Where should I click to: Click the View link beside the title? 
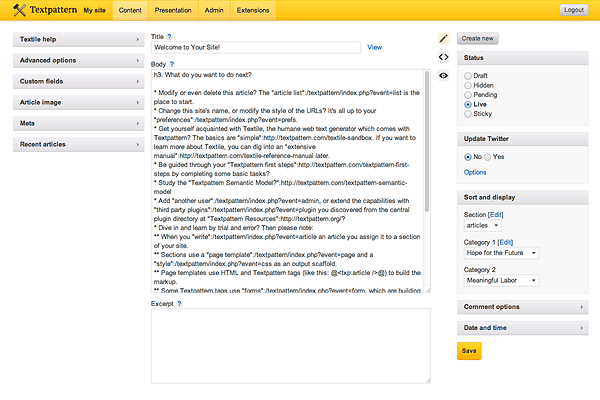point(374,47)
